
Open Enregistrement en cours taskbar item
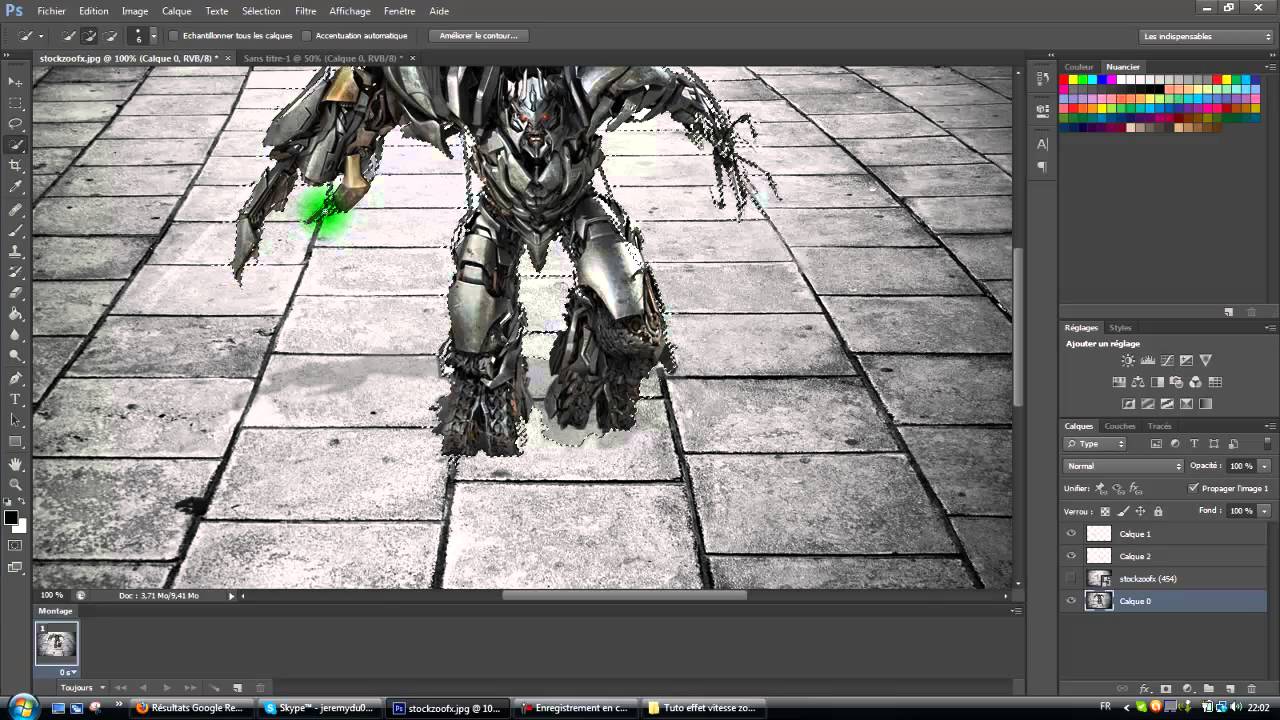click(577, 708)
